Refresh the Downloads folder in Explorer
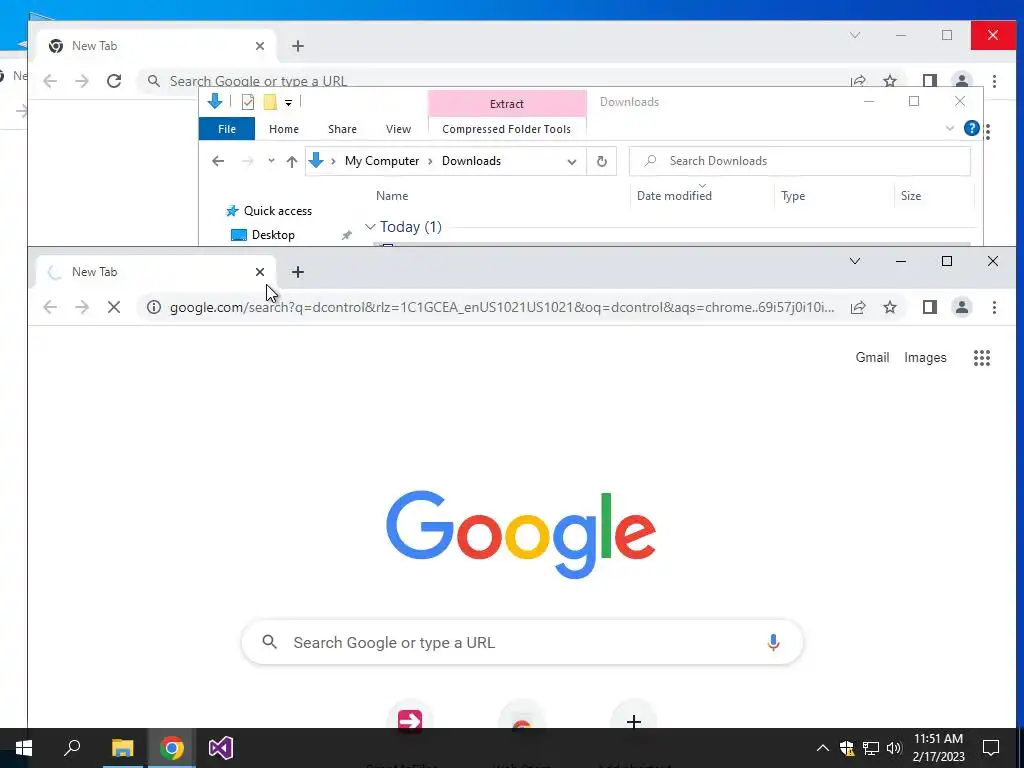1024x768 pixels. point(601,161)
